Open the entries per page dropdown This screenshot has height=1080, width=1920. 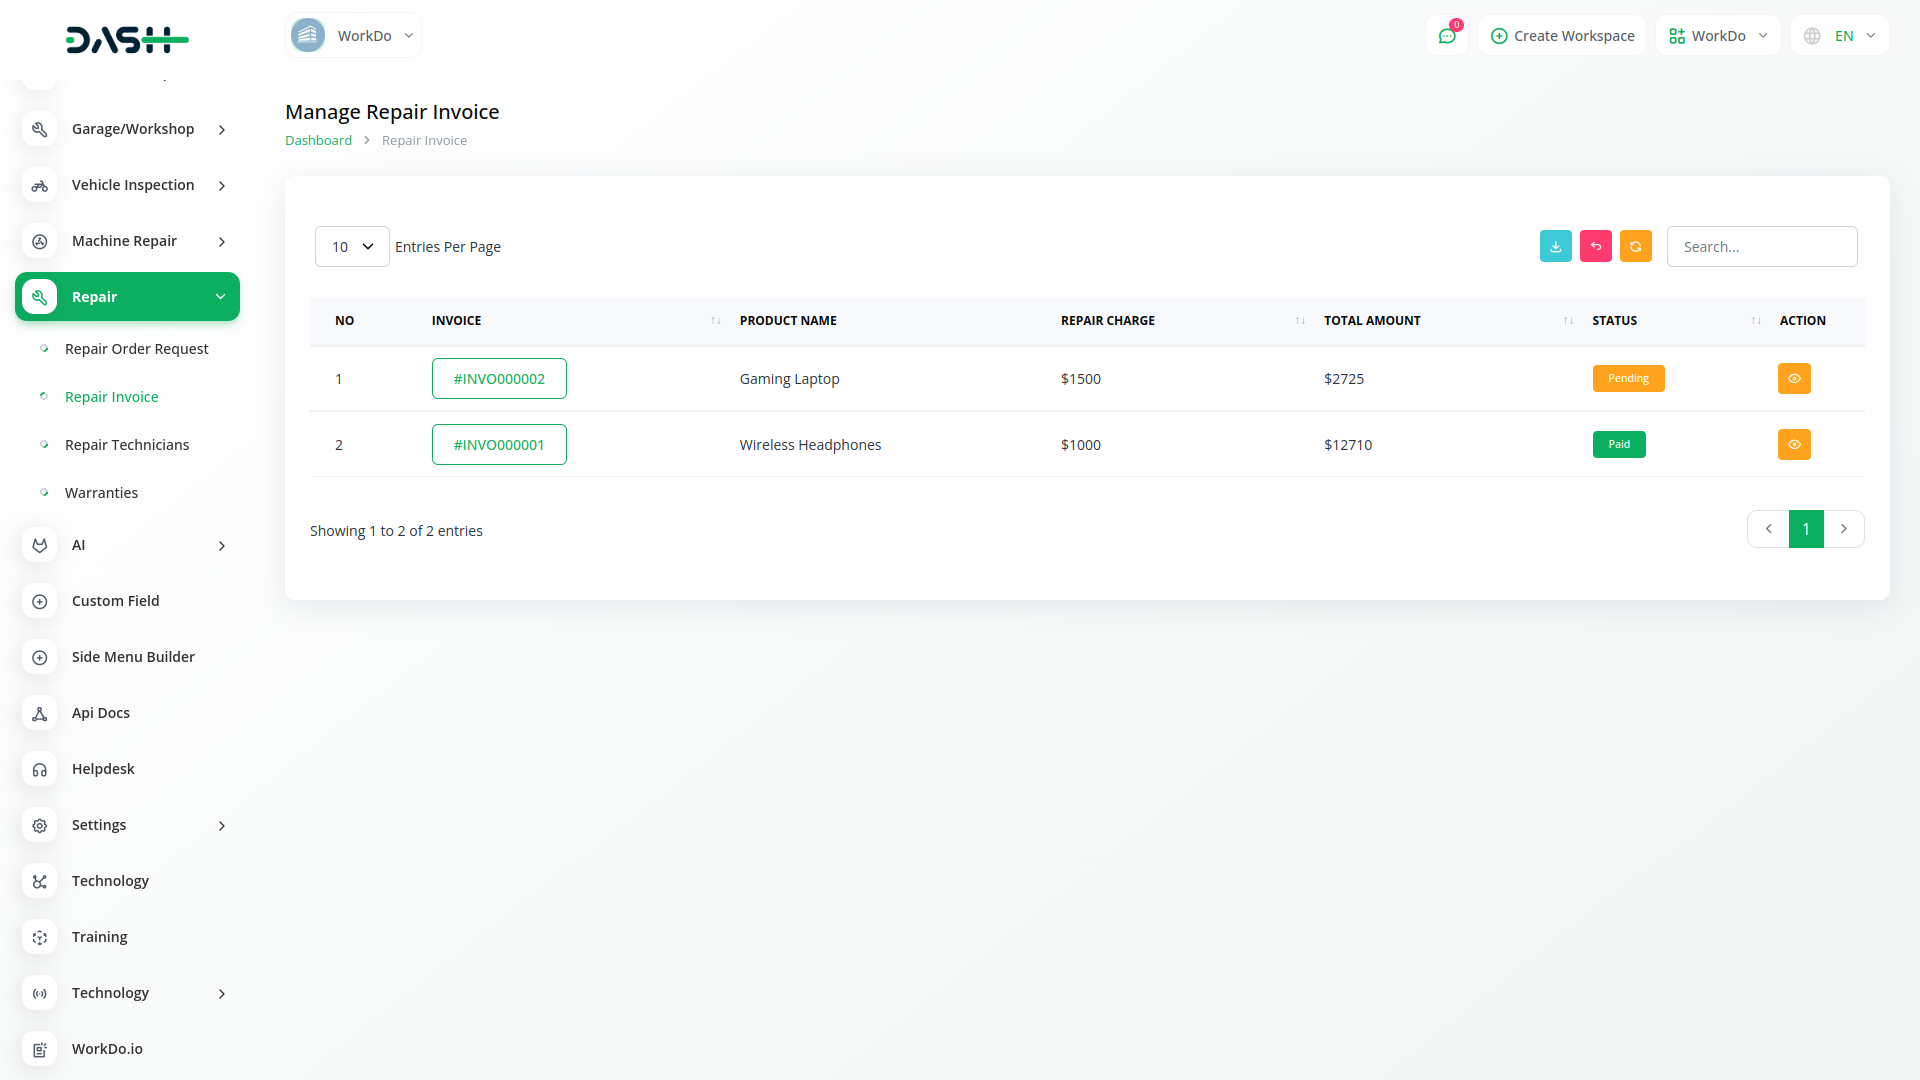[352, 247]
